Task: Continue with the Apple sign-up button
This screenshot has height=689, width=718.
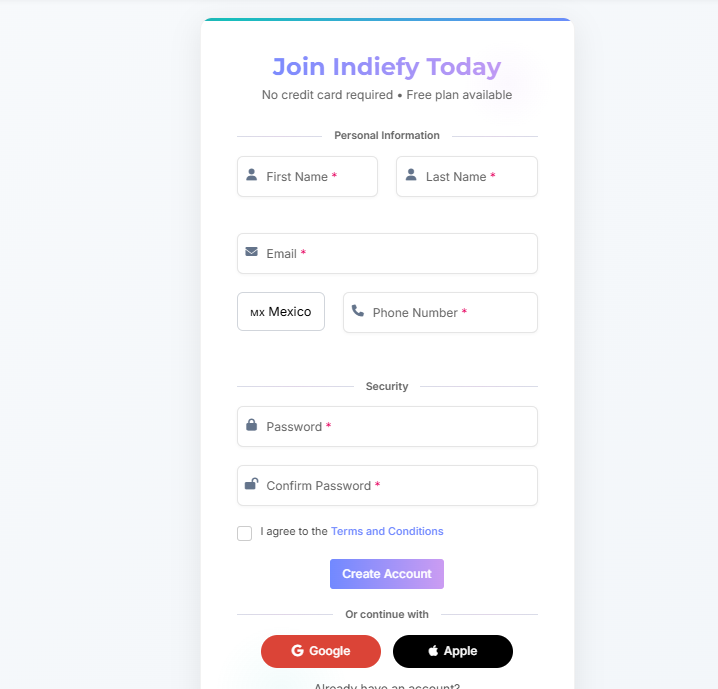Action: 453,651
